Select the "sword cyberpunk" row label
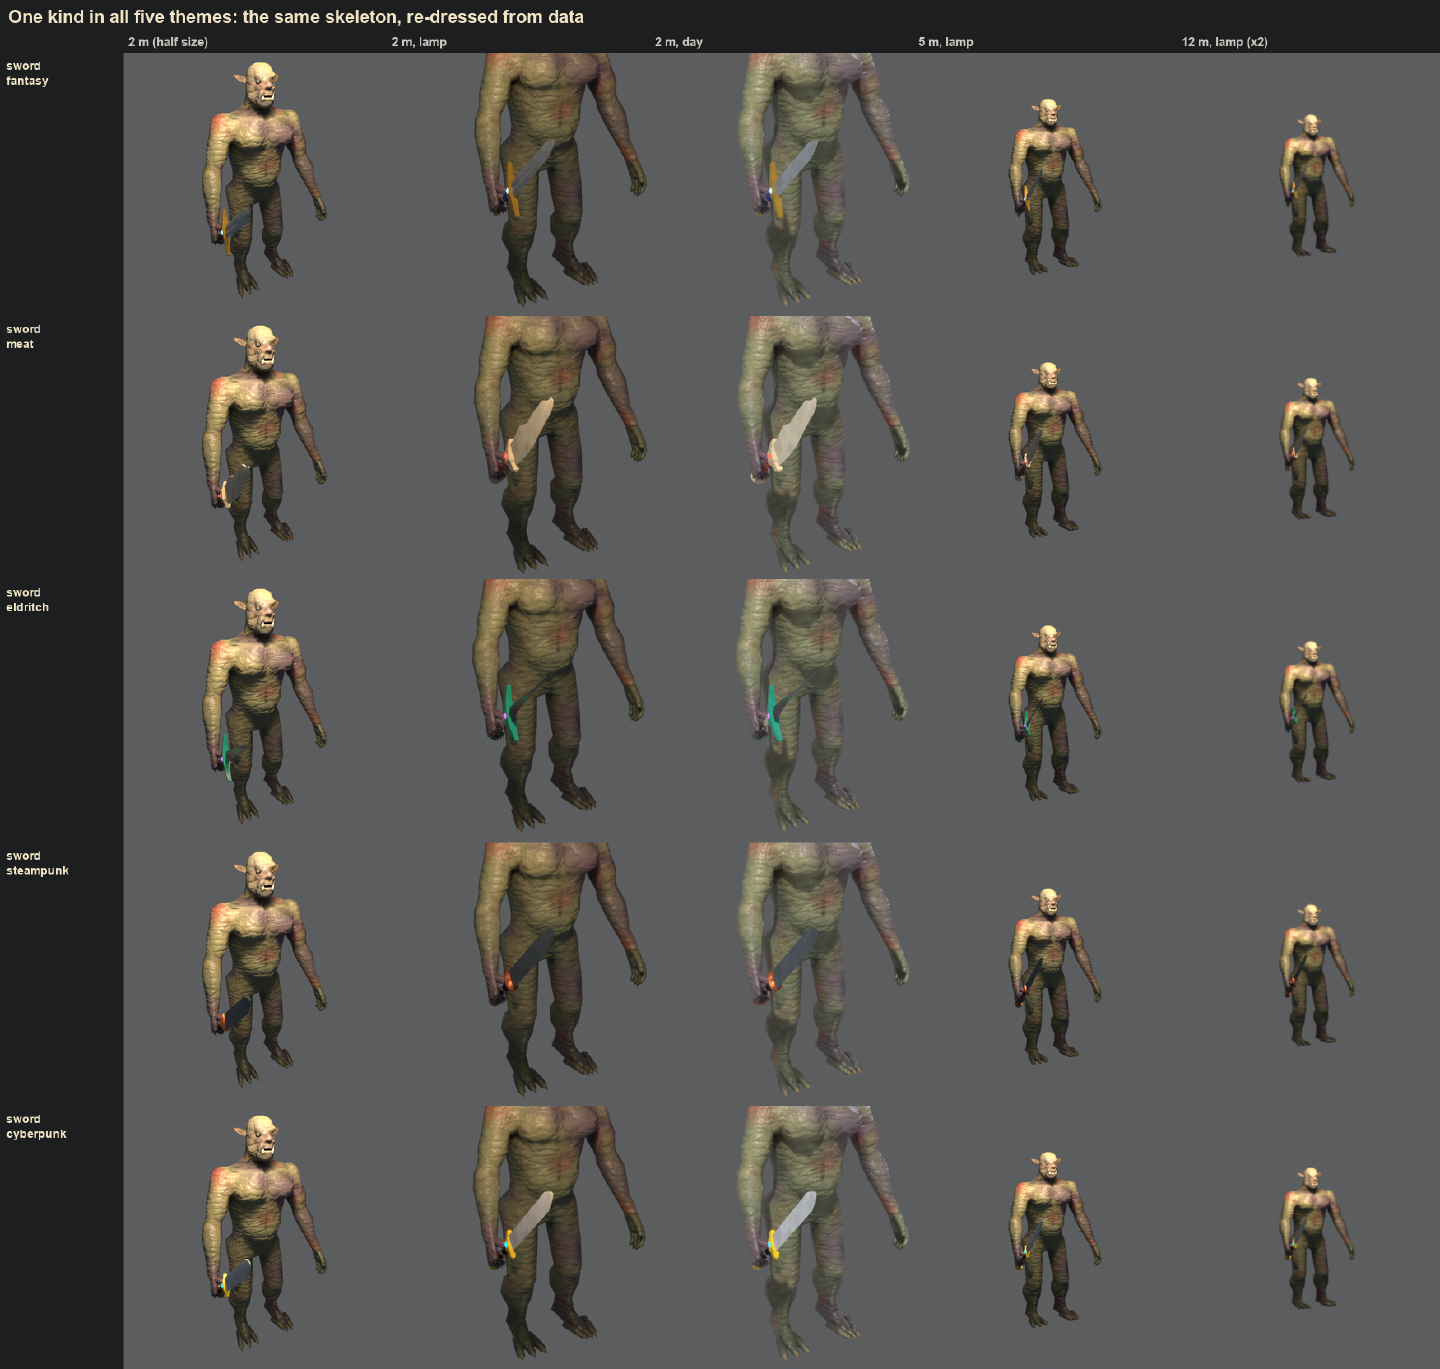This screenshot has width=1440, height=1369. pos(36,1126)
